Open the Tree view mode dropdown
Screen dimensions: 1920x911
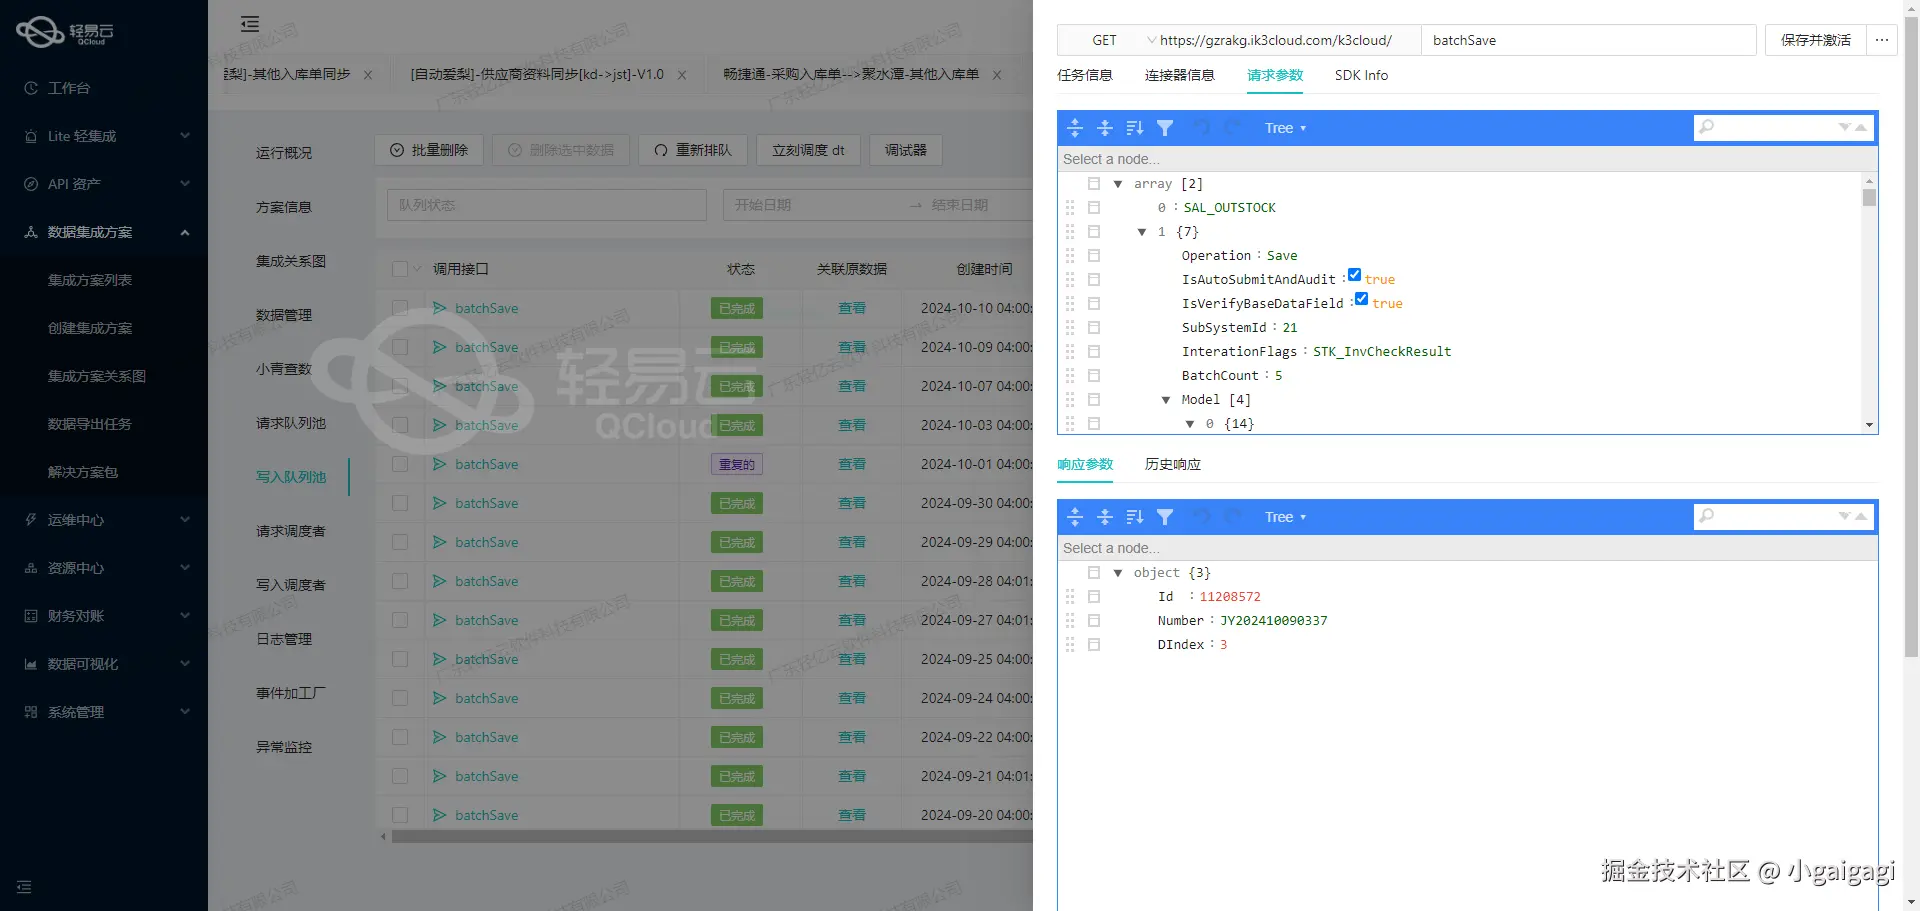pyautogui.click(x=1285, y=128)
